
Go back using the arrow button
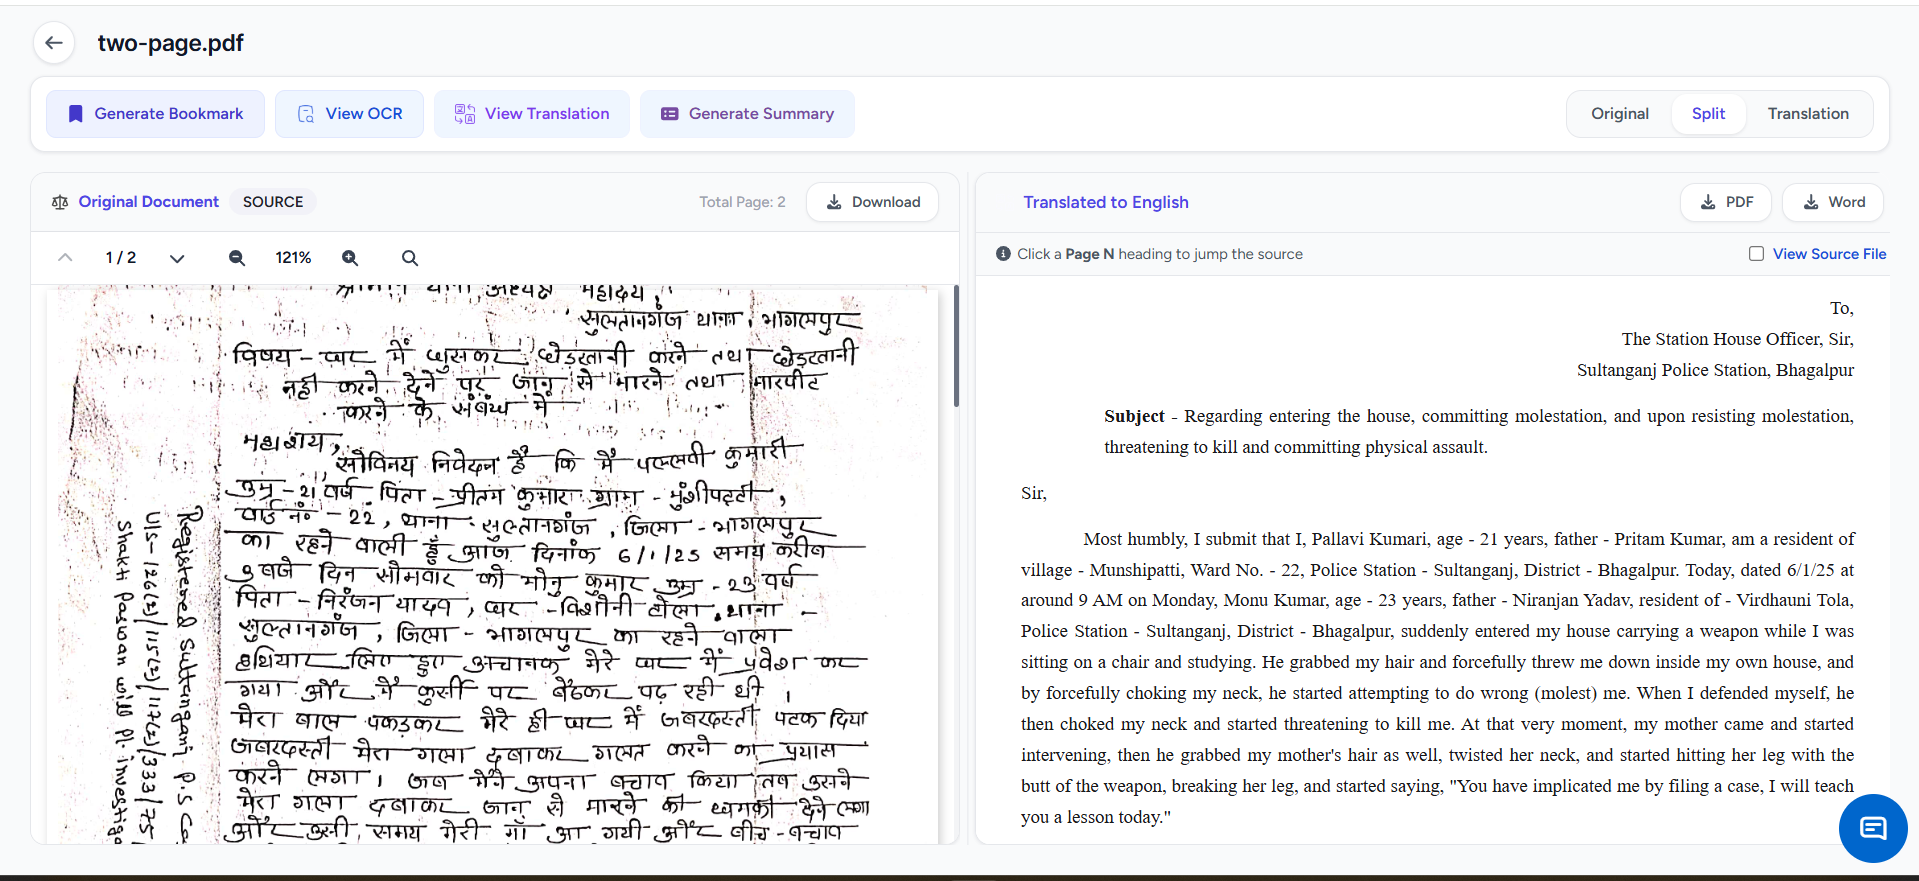[54, 43]
